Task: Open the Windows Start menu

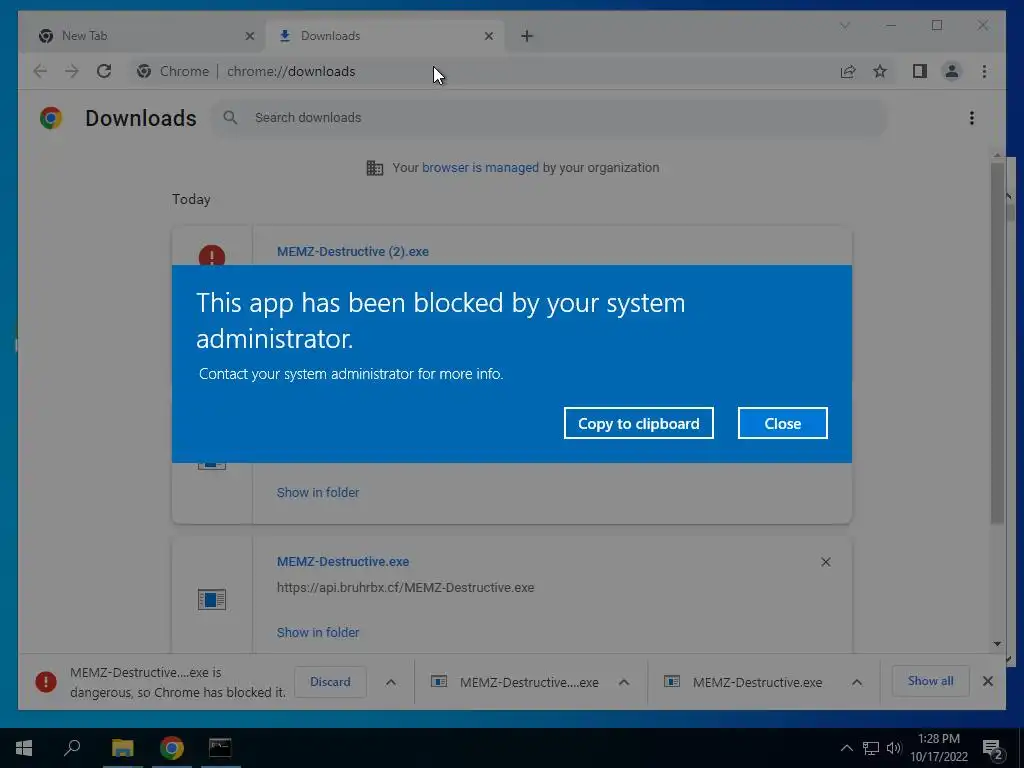Action: [x=24, y=748]
